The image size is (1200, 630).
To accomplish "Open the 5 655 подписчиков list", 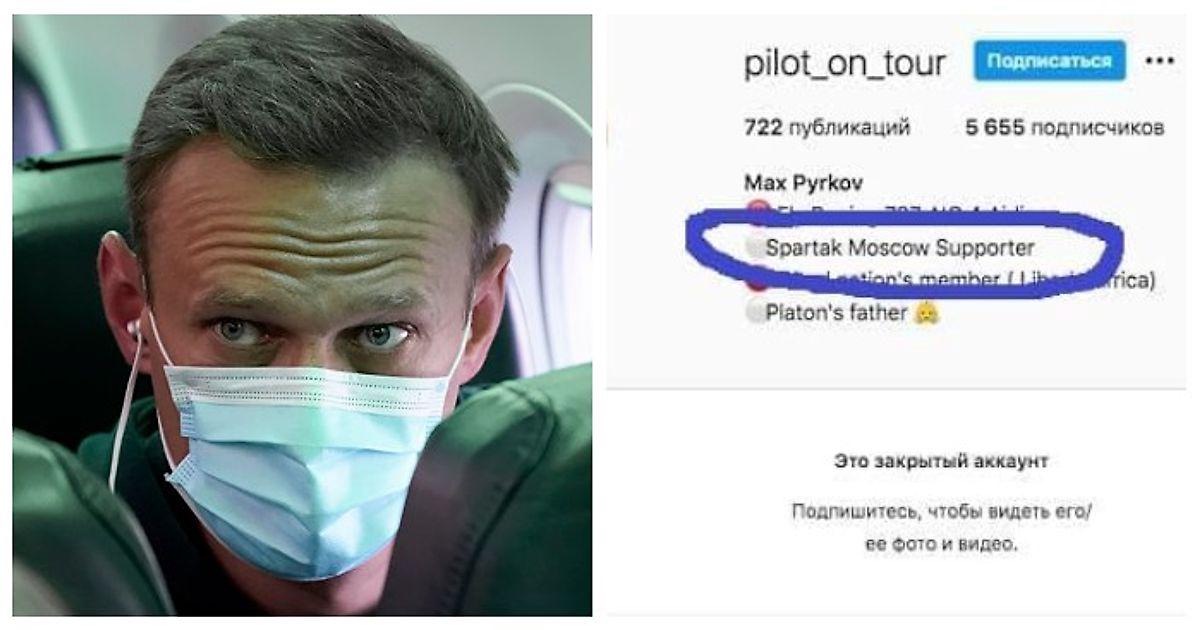I will click(x=1064, y=128).
